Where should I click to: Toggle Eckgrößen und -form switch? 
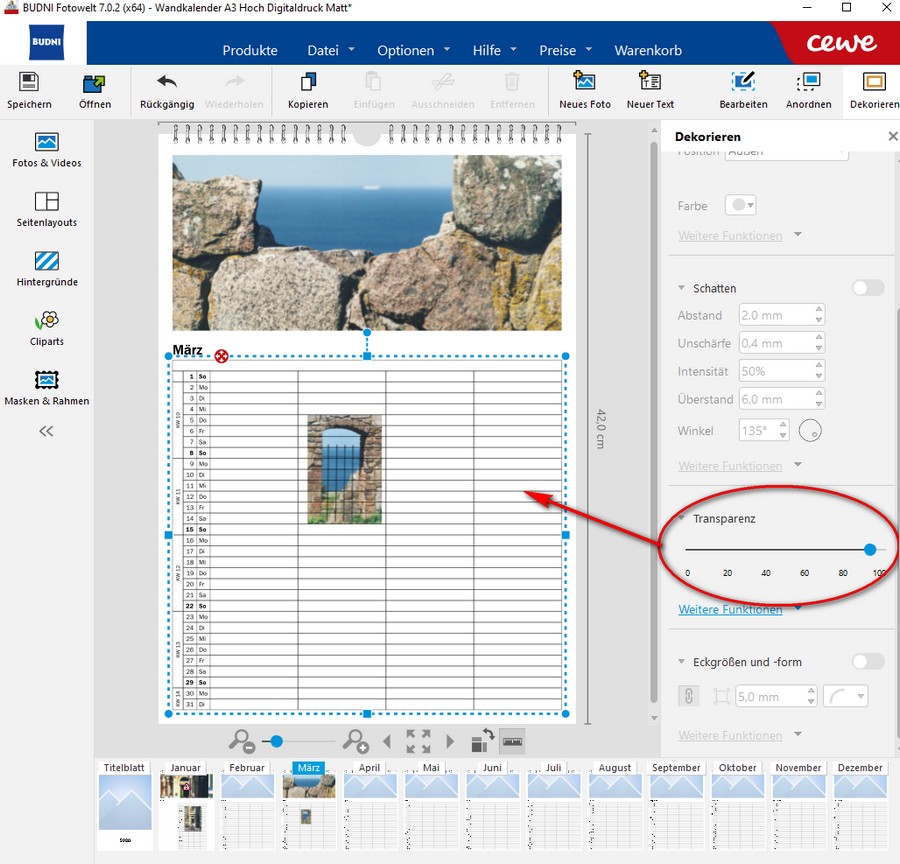867,662
